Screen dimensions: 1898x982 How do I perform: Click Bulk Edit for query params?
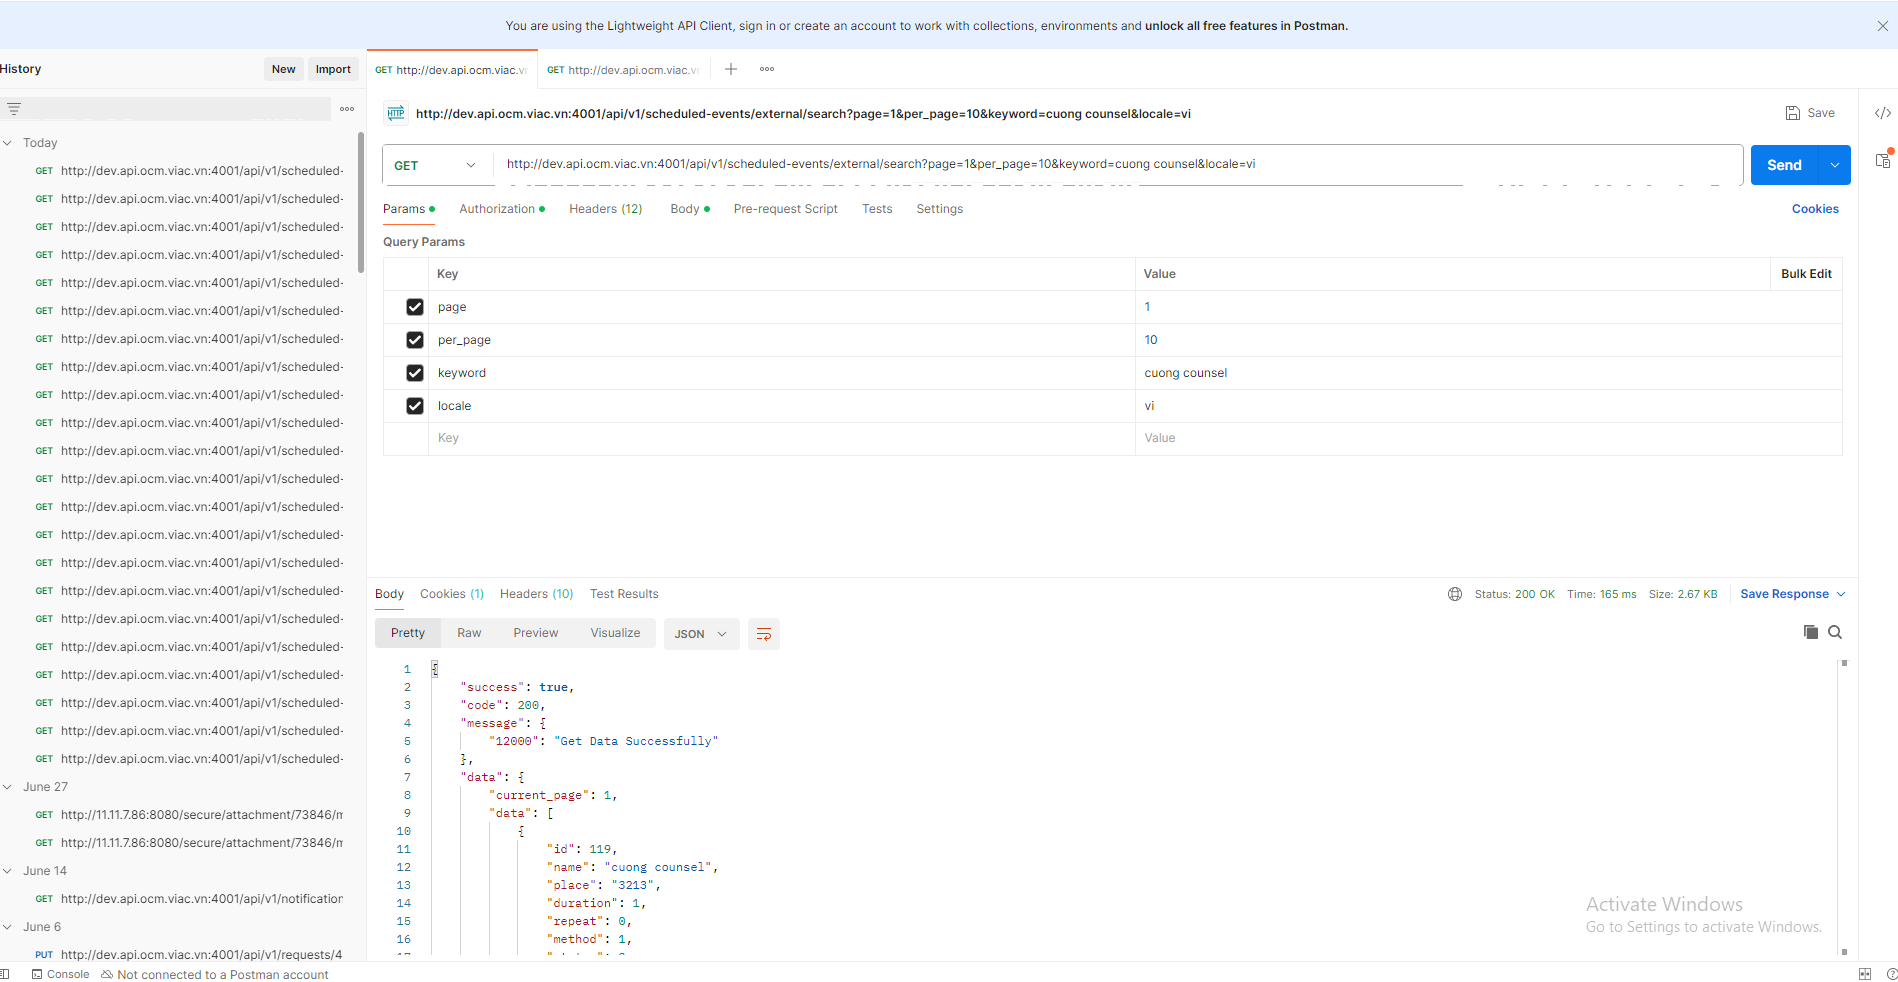tap(1806, 274)
